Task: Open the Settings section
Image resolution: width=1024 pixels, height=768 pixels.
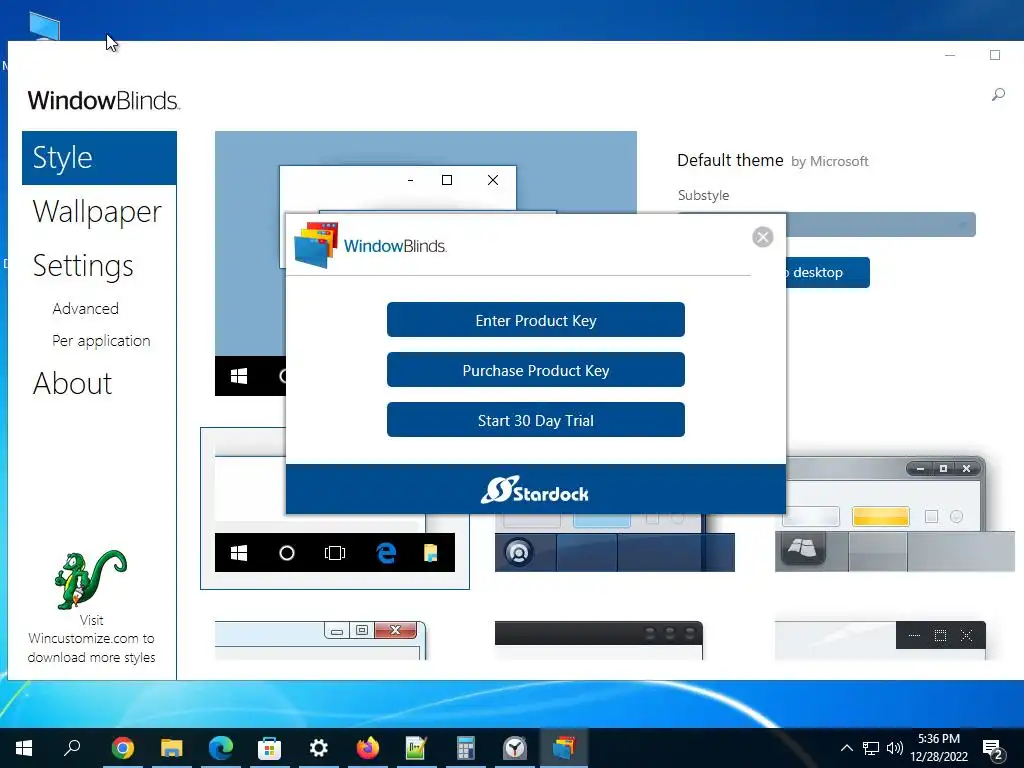Action: coord(83,266)
